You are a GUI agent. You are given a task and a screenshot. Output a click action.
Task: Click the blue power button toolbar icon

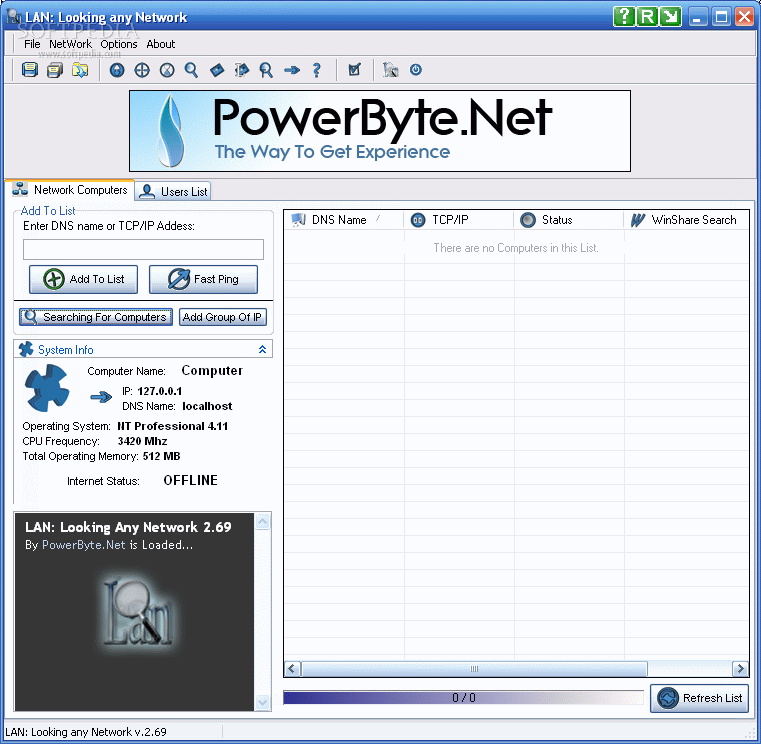coord(416,69)
